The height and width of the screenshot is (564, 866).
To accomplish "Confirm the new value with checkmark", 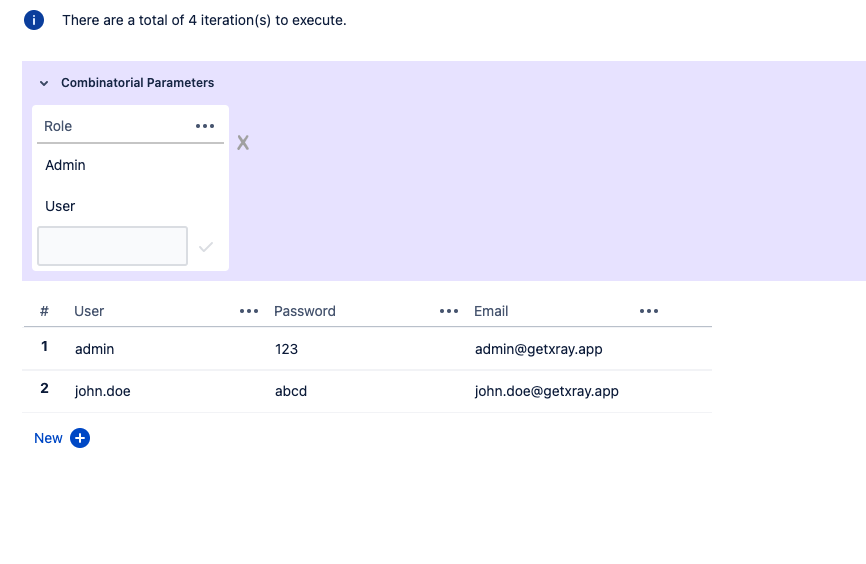I will (206, 247).
